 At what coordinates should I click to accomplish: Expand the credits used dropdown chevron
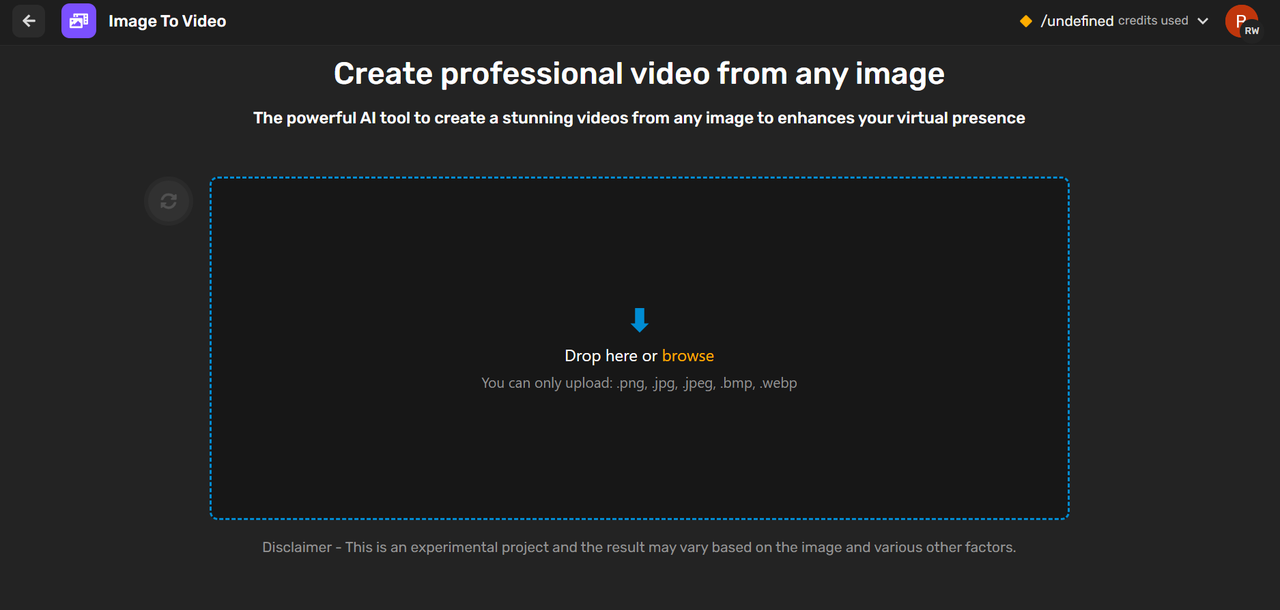pos(1203,21)
